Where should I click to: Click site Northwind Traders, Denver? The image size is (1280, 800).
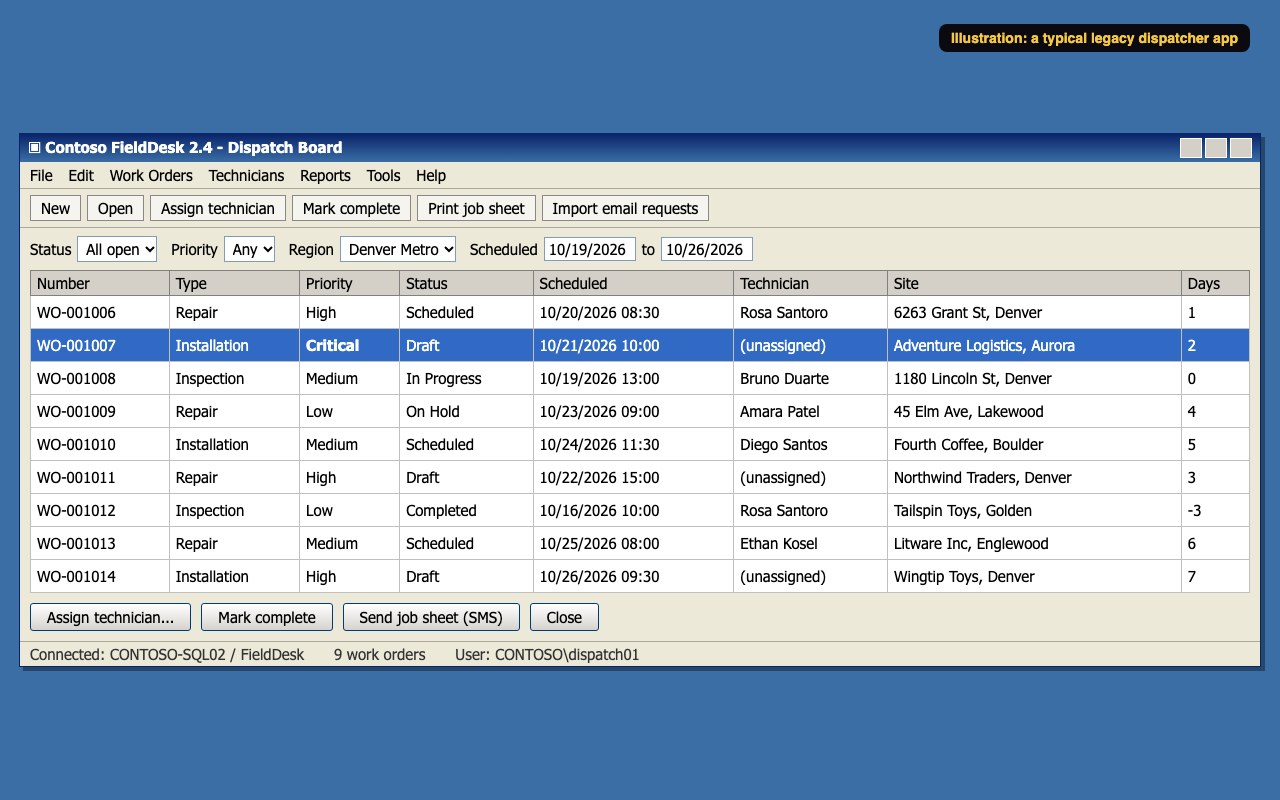pyautogui.click(x=1034, y=477)
